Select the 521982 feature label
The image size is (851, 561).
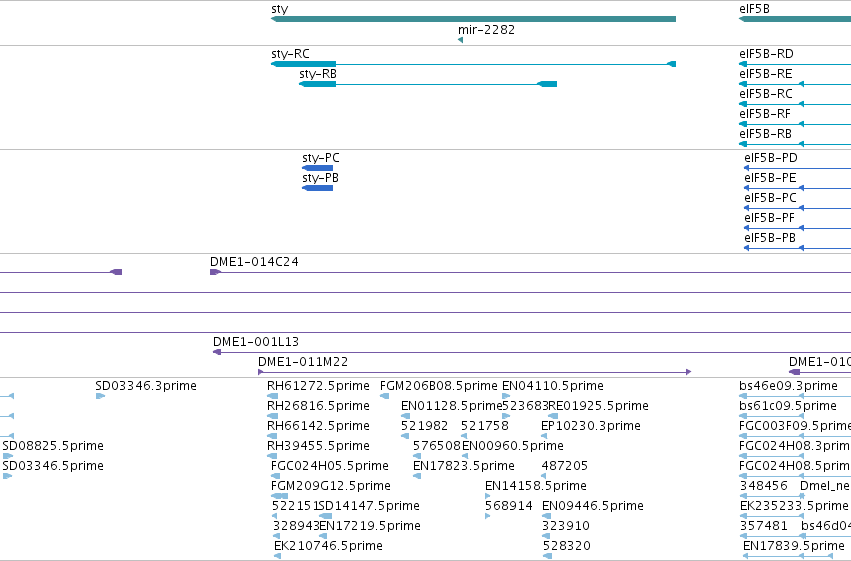424,426
